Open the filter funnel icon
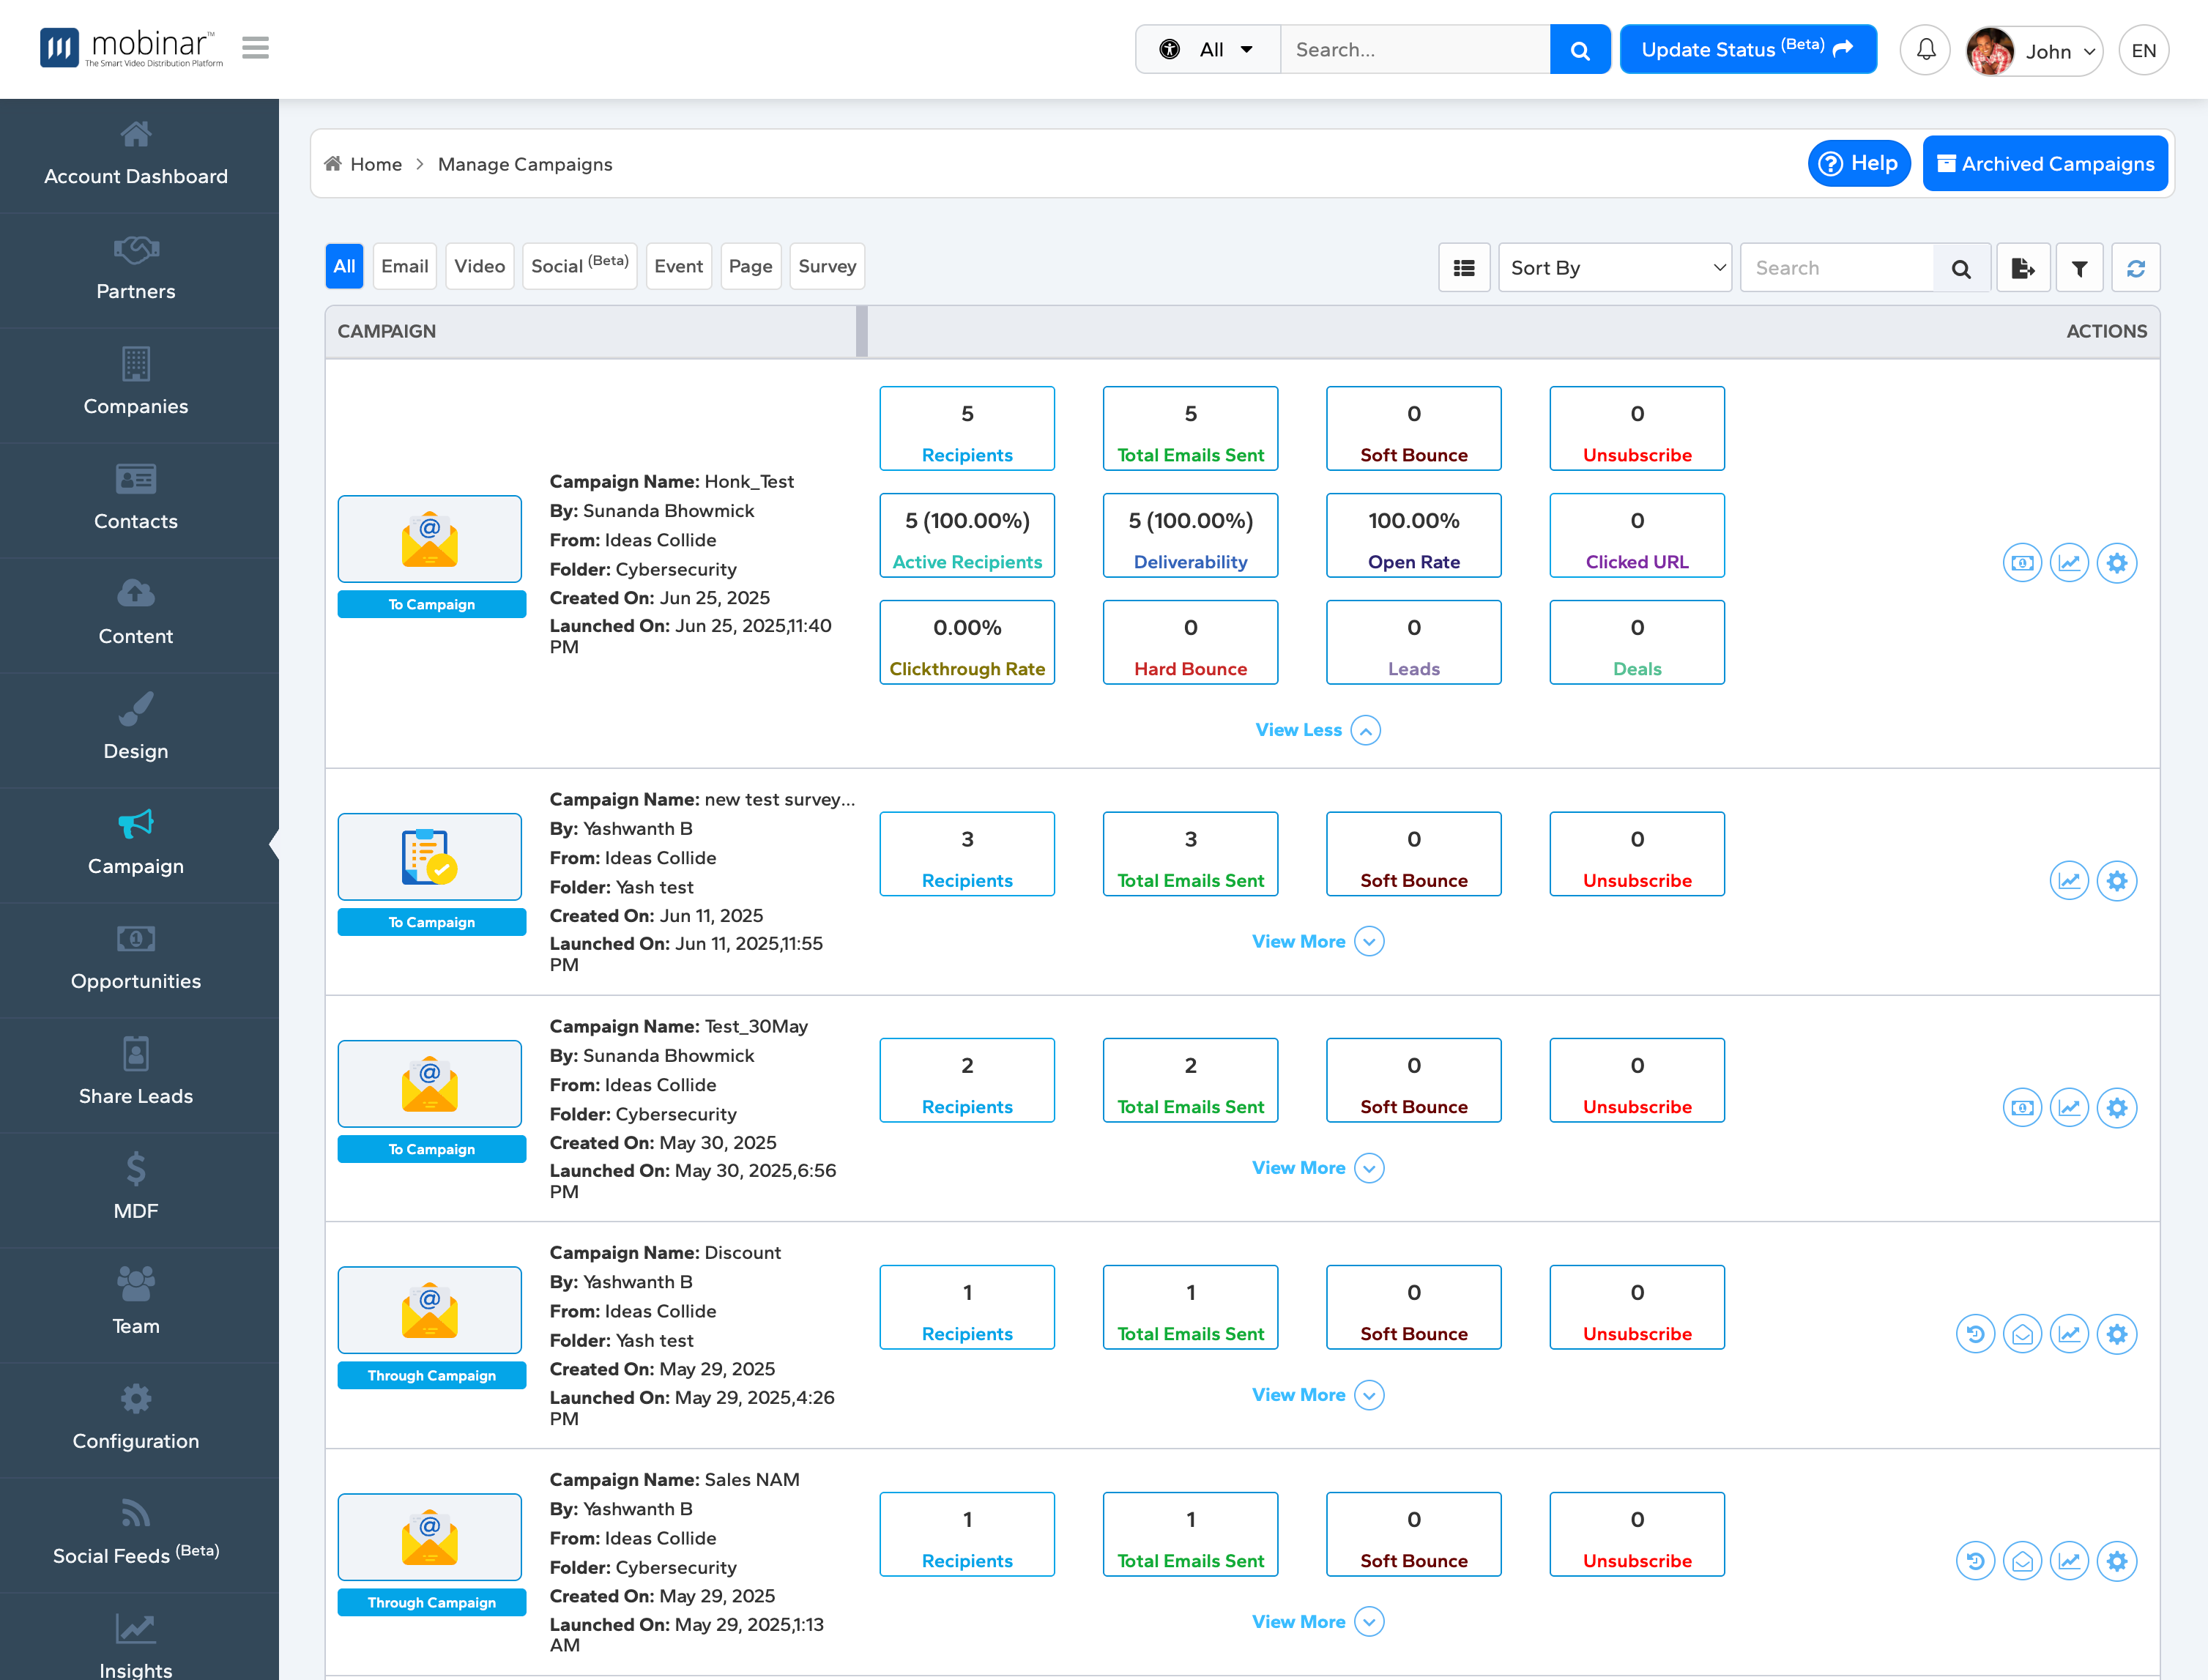Screen dimensions: 2208x1680 point(2079,268)
